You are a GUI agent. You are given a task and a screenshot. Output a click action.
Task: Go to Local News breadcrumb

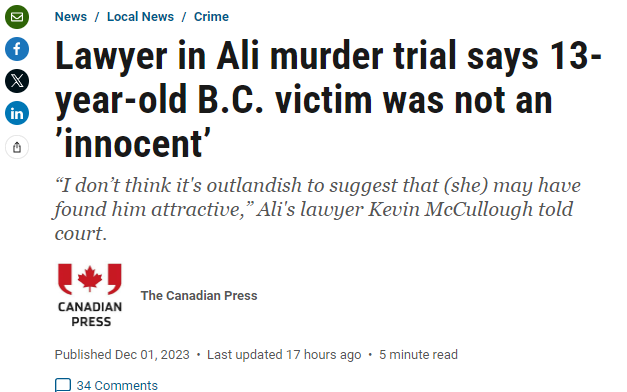[140, 17]
